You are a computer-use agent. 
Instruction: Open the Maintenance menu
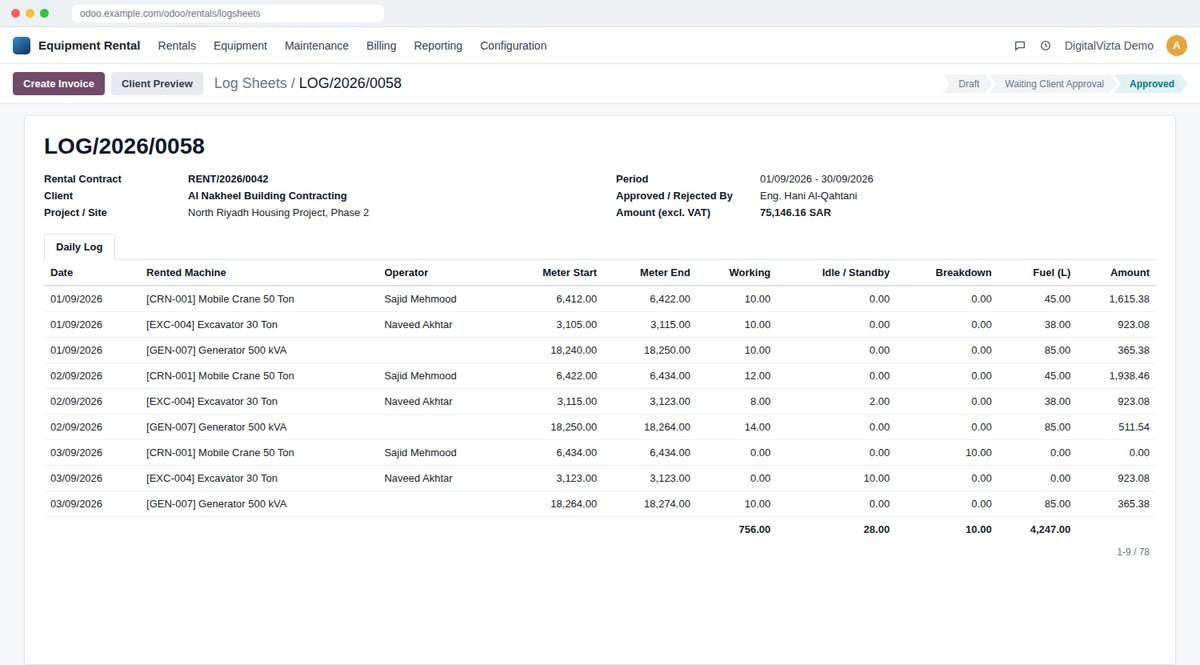coord(317,46)
